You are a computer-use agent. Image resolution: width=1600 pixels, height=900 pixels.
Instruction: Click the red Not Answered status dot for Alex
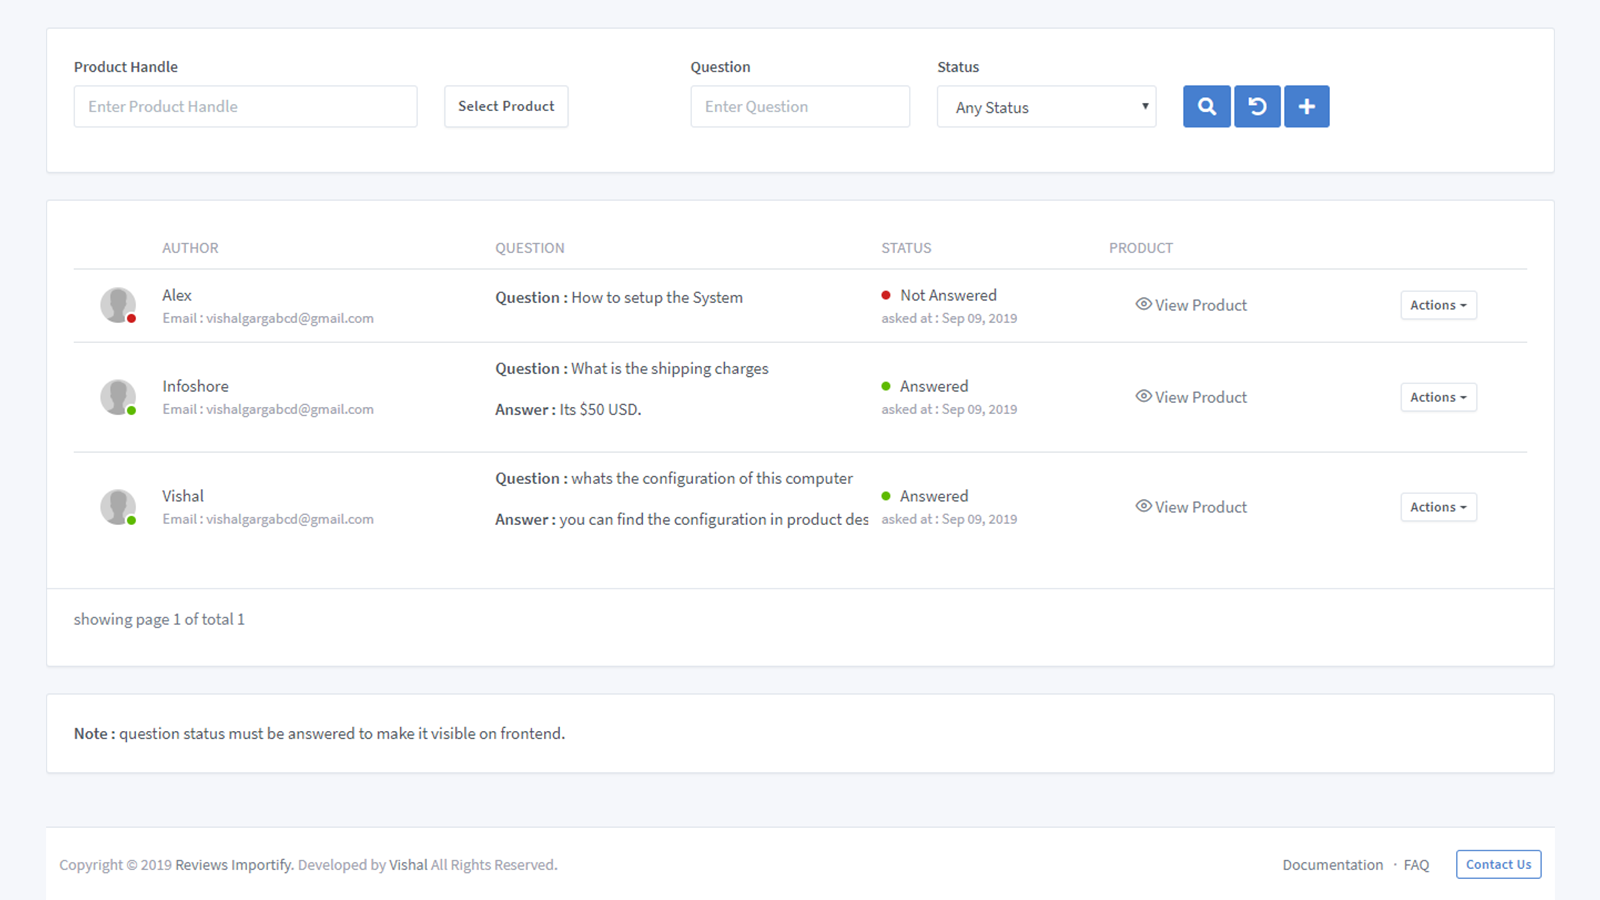(x=885, y=295)
